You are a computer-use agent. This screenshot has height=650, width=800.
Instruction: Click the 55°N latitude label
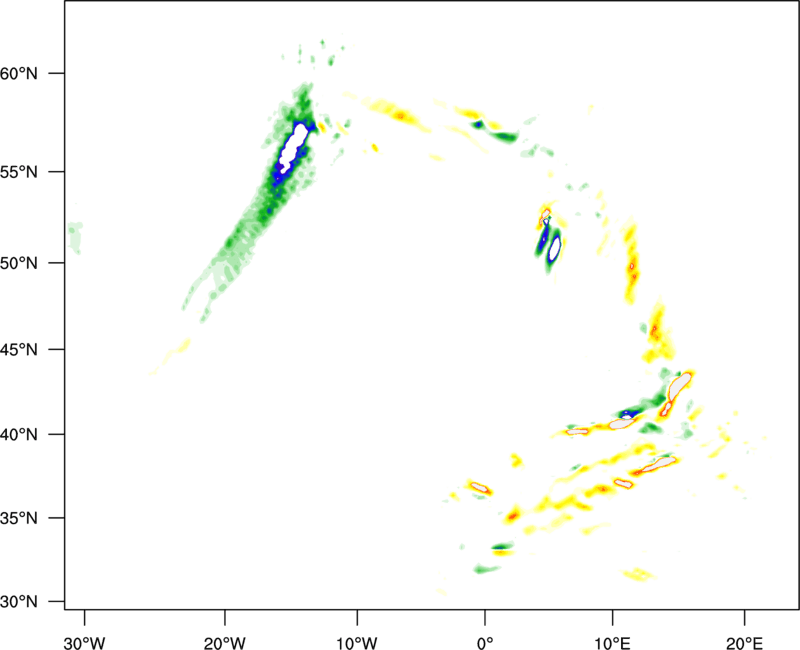click(19, 172)
